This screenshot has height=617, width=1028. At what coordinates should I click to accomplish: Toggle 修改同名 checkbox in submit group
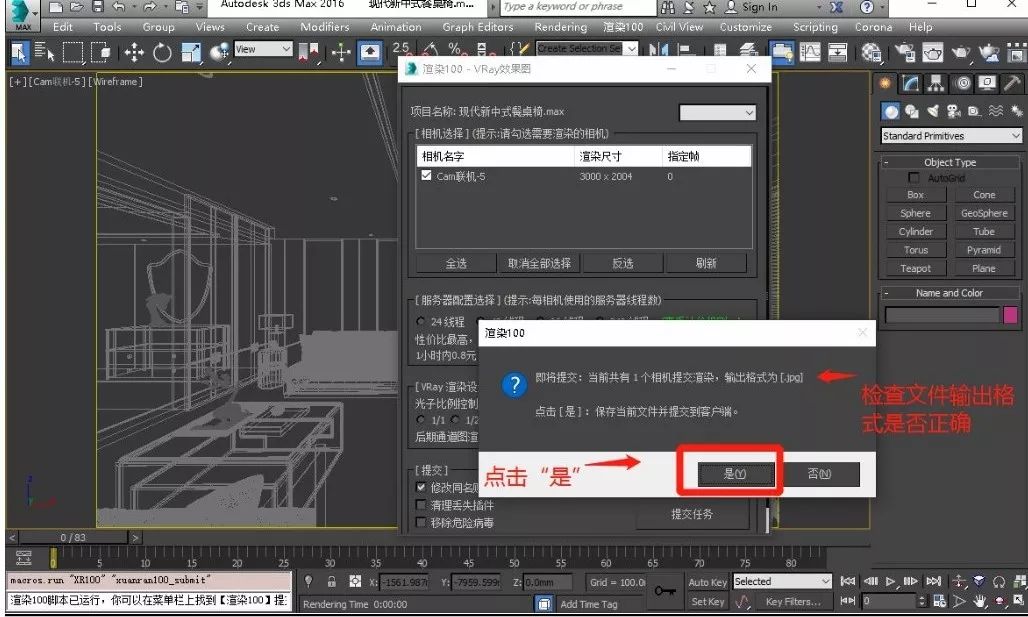point(421,487)
